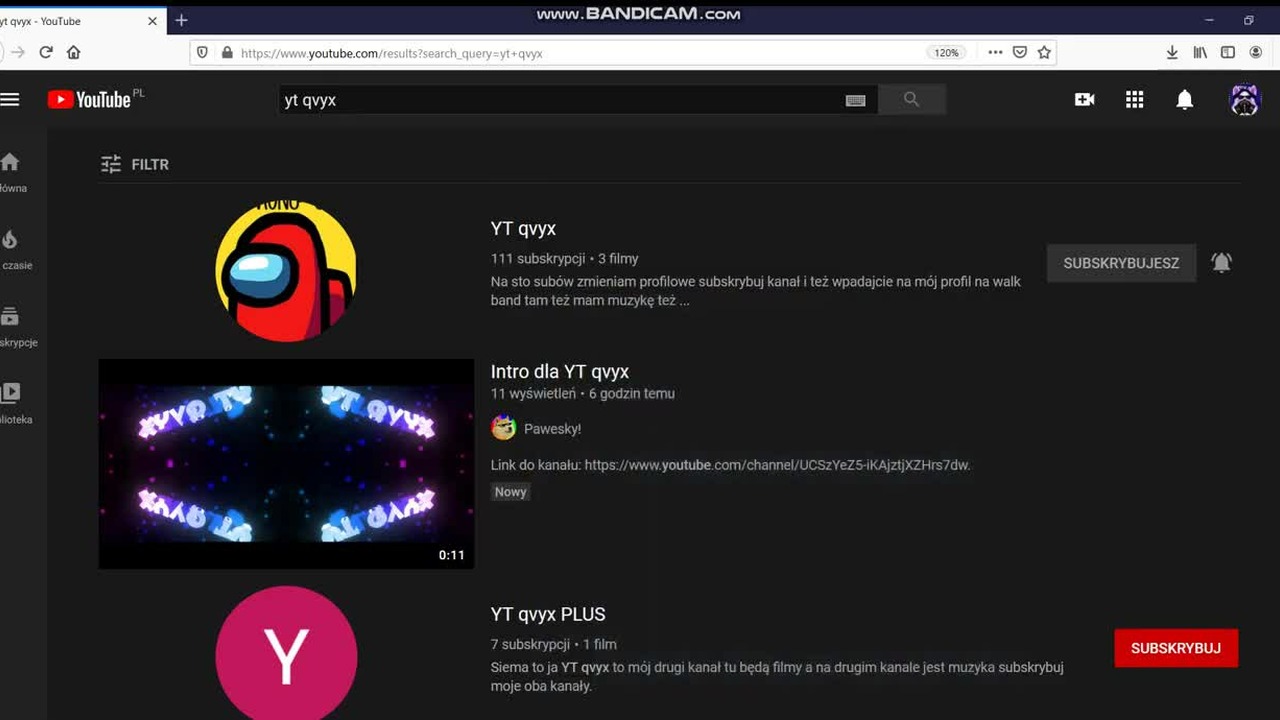The image size is (1280, 720).
Task: Open the on-screen keyboard icon in search box
Action: [x=855, y=100]
